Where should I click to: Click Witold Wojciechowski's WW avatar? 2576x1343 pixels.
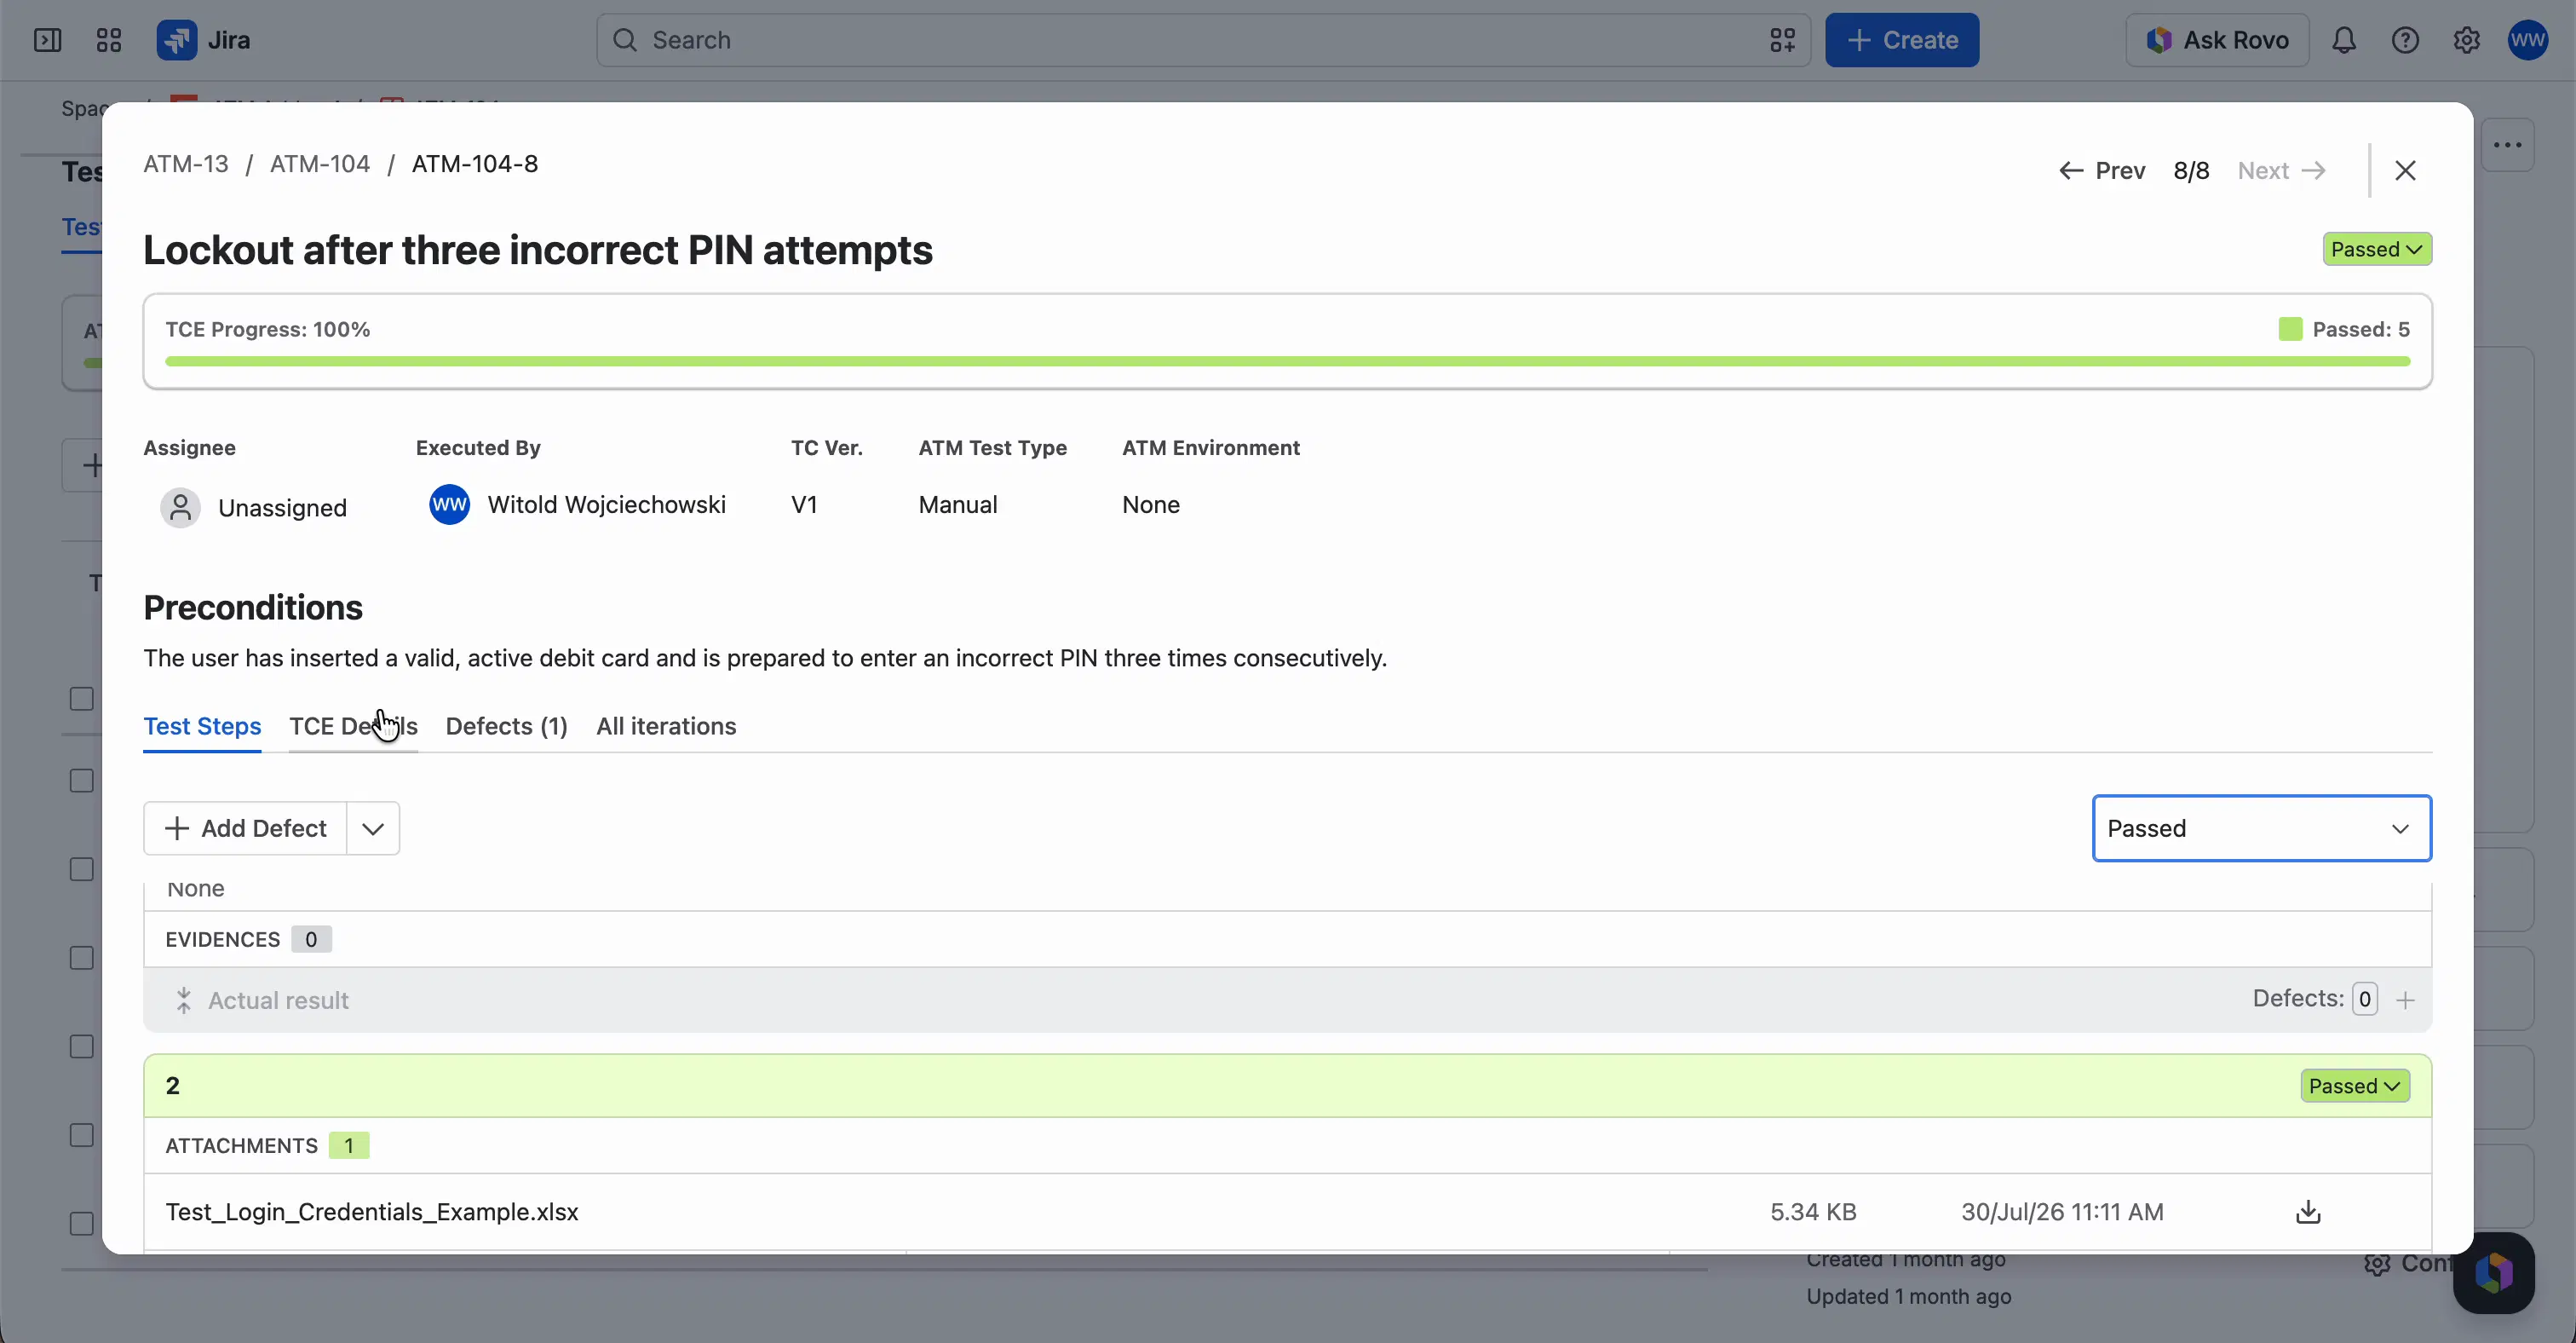pyautogui.click(x=449, y=505)
